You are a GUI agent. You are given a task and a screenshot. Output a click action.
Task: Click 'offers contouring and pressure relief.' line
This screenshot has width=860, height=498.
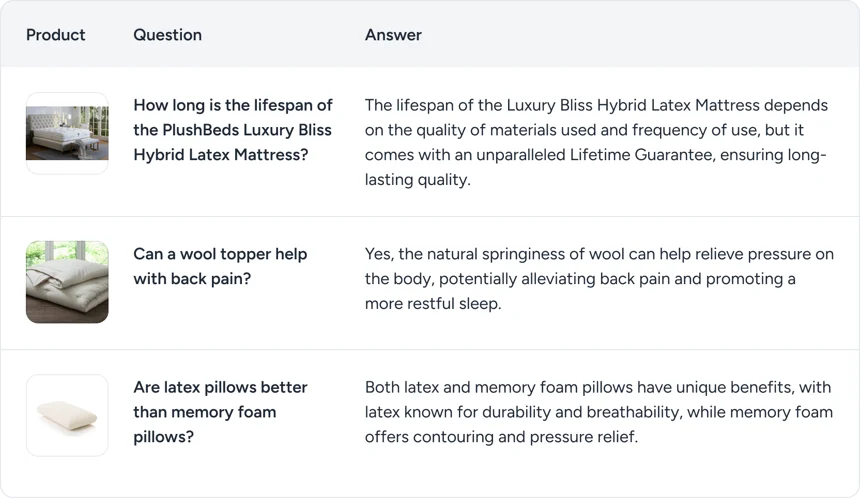click(501, 437)
